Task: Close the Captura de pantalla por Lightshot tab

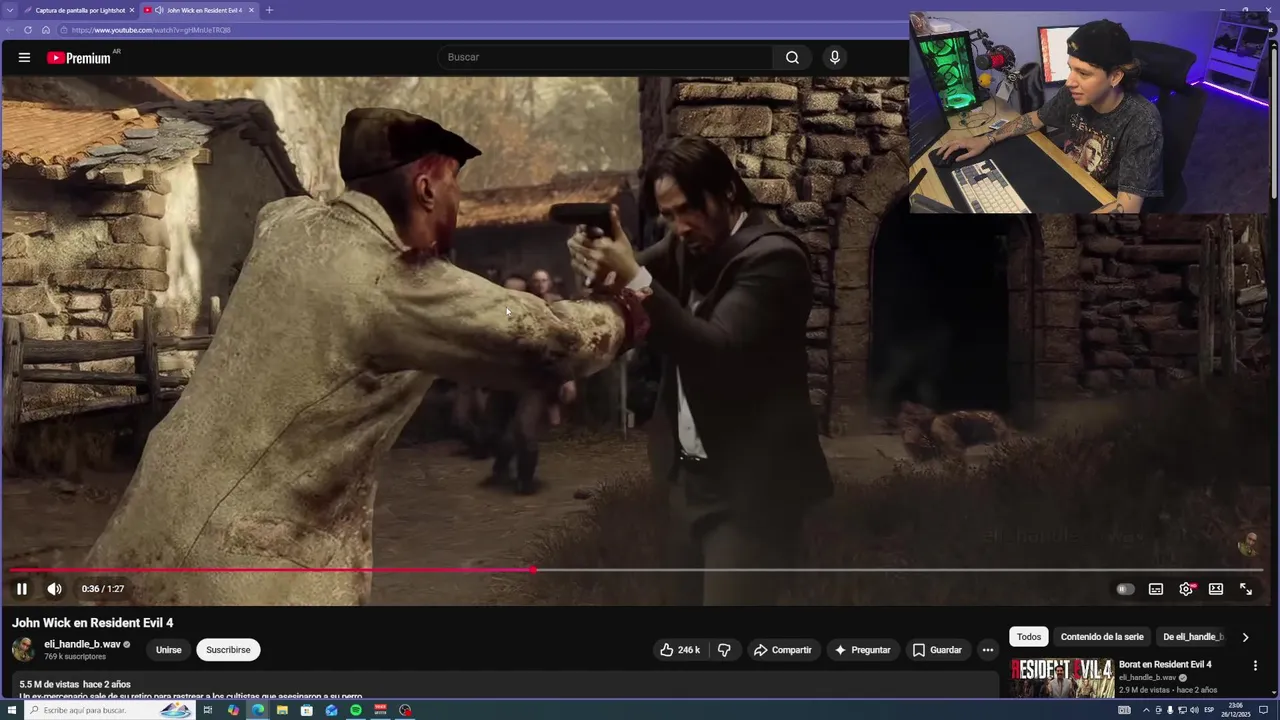Action: 131,10
